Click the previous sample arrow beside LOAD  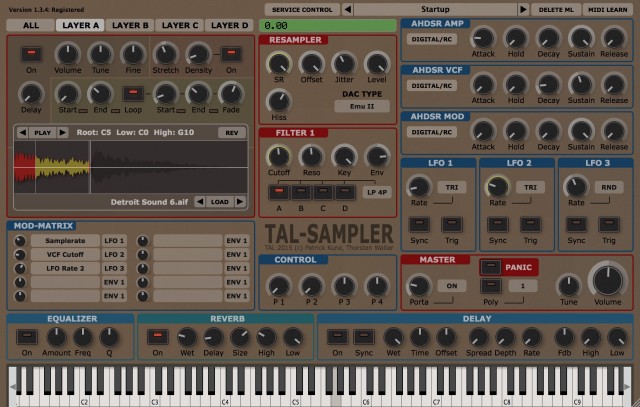(199, 201)
